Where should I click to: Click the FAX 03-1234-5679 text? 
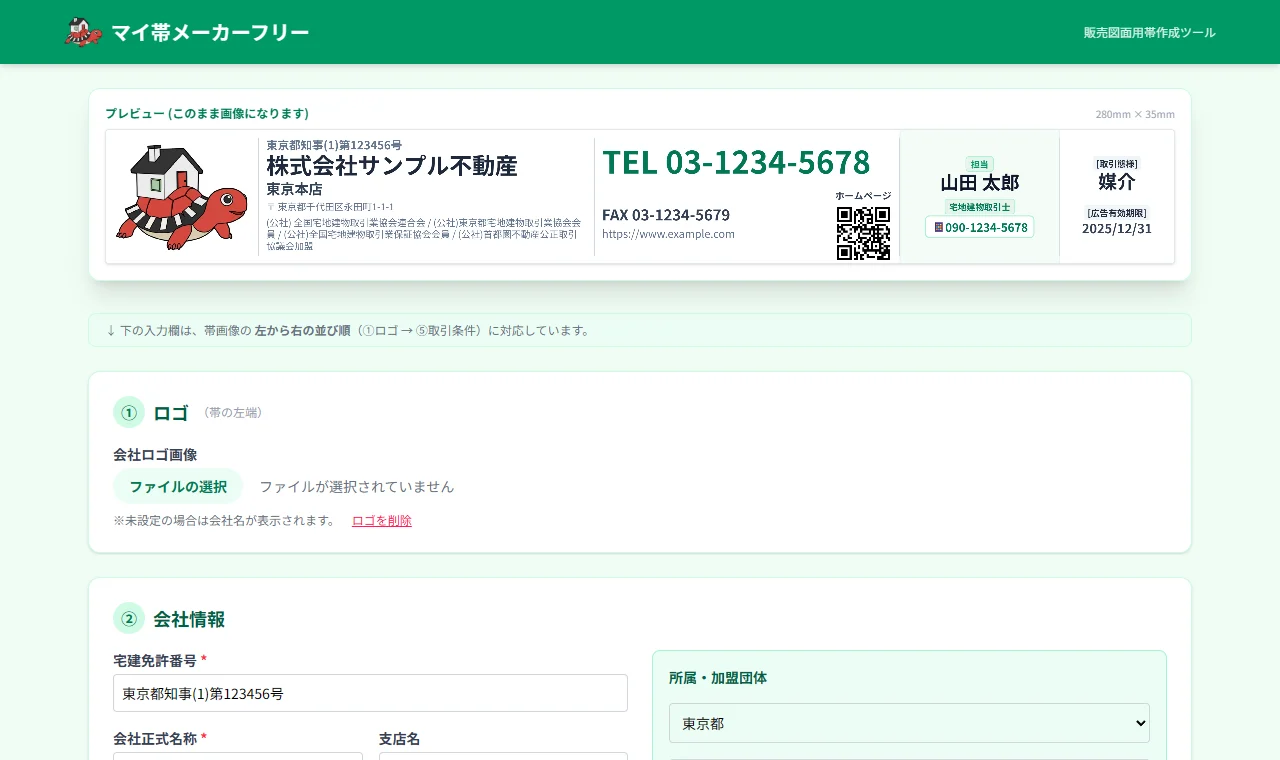[666, 215]
